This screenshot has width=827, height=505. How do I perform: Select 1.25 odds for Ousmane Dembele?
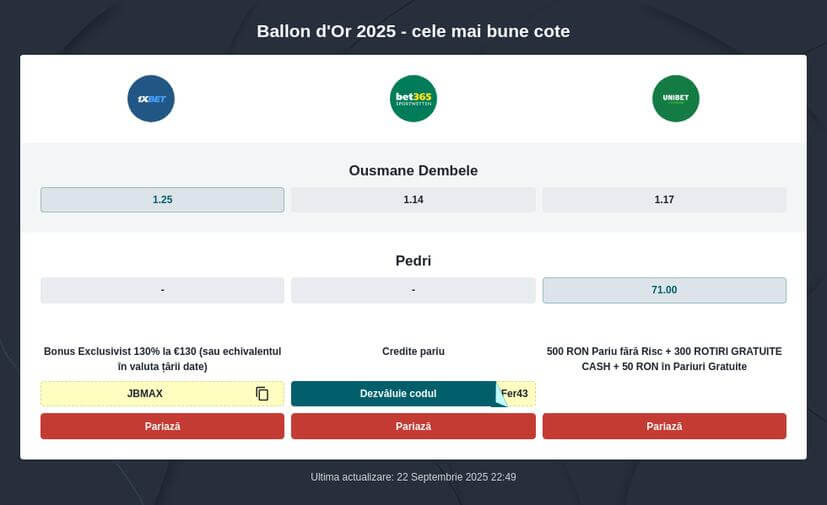[x=162, y=200]
